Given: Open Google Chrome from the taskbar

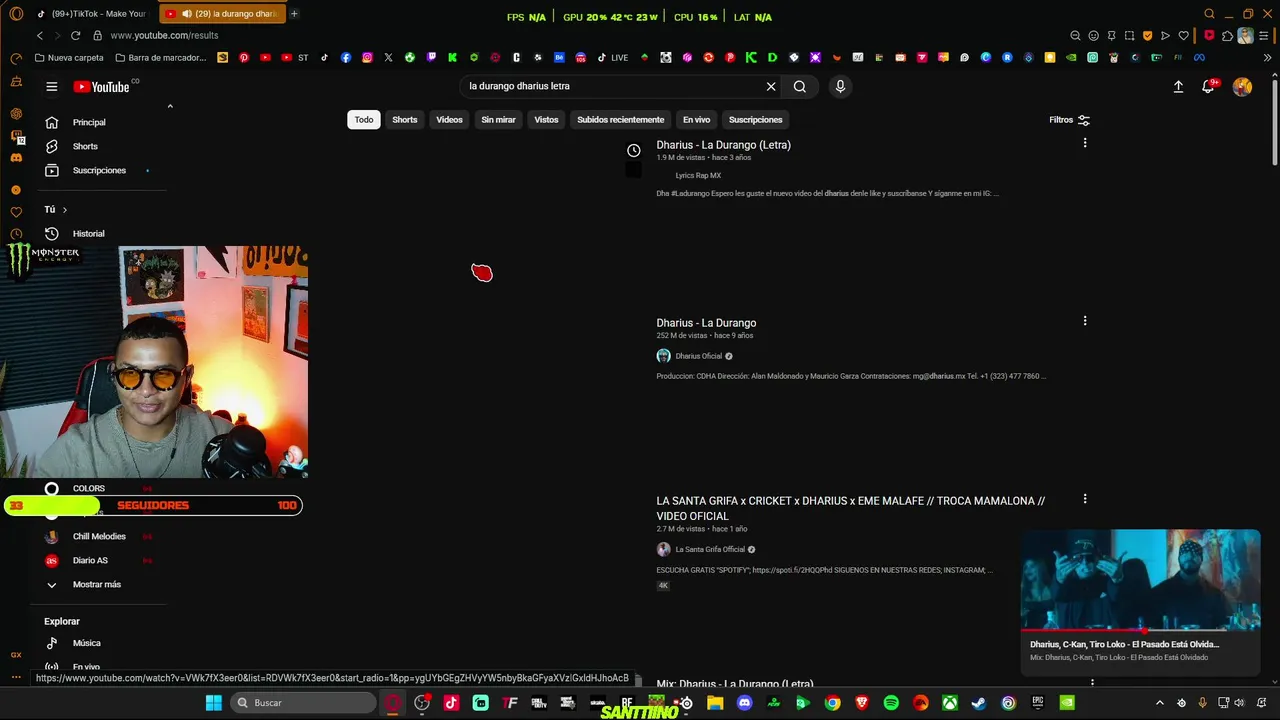Looking at the screenshot, I should click(x=832, y=703).
